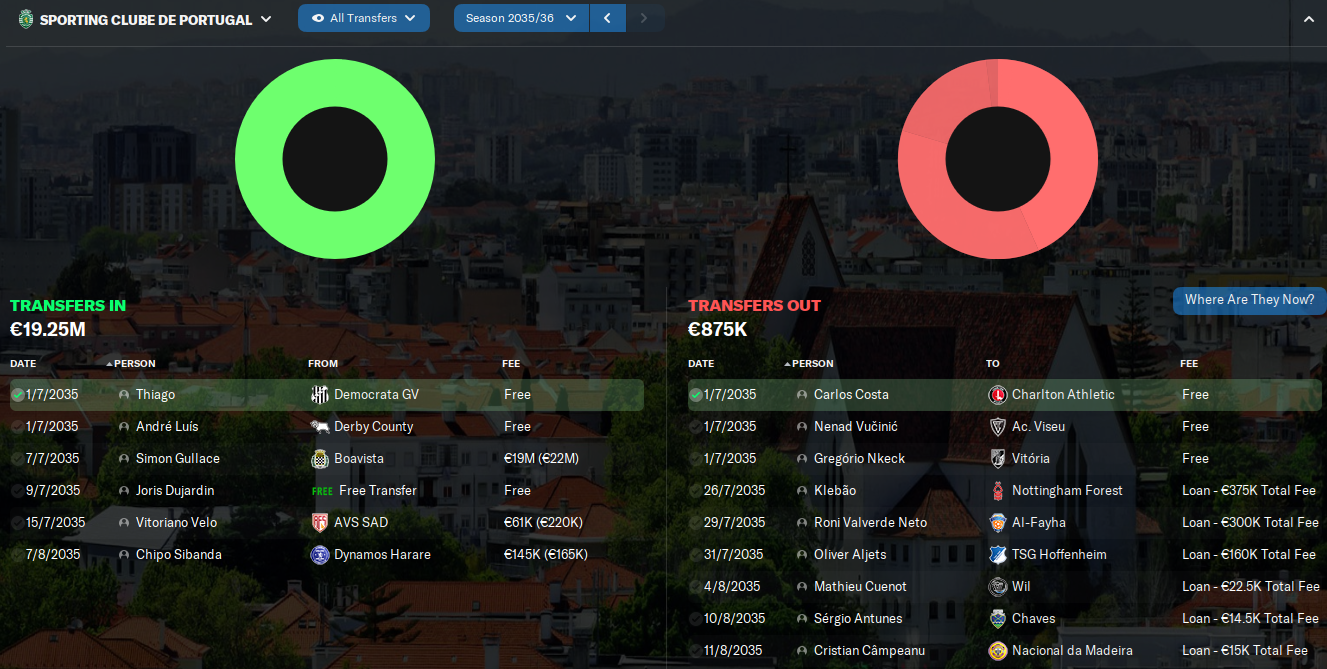Sort Transfers In by the From header

click(x=323, y=364)
